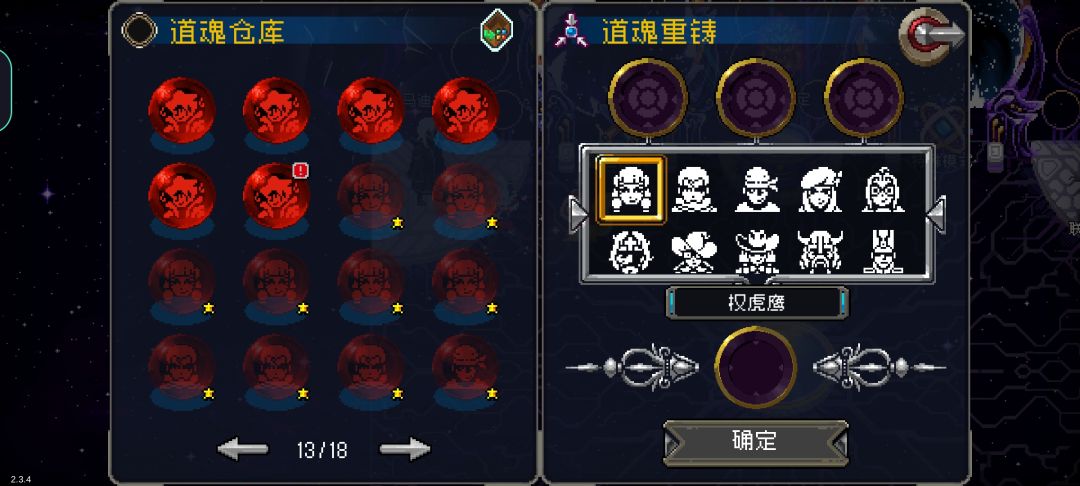Viewport: 1080px width, 486px height.
Task: Show previous character portraits with left triangle
Action: [x=577, y=215]
